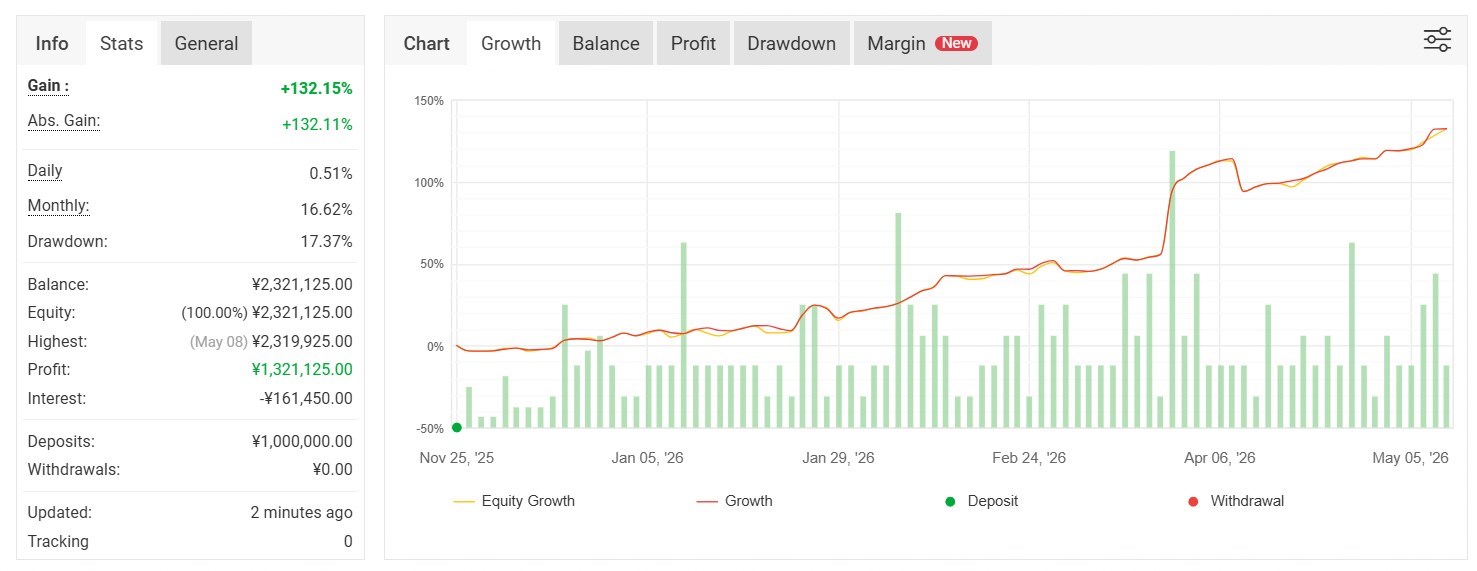Screen dimensions: 1477x571
Task: Switch to the Info tab
Action: 52,43
